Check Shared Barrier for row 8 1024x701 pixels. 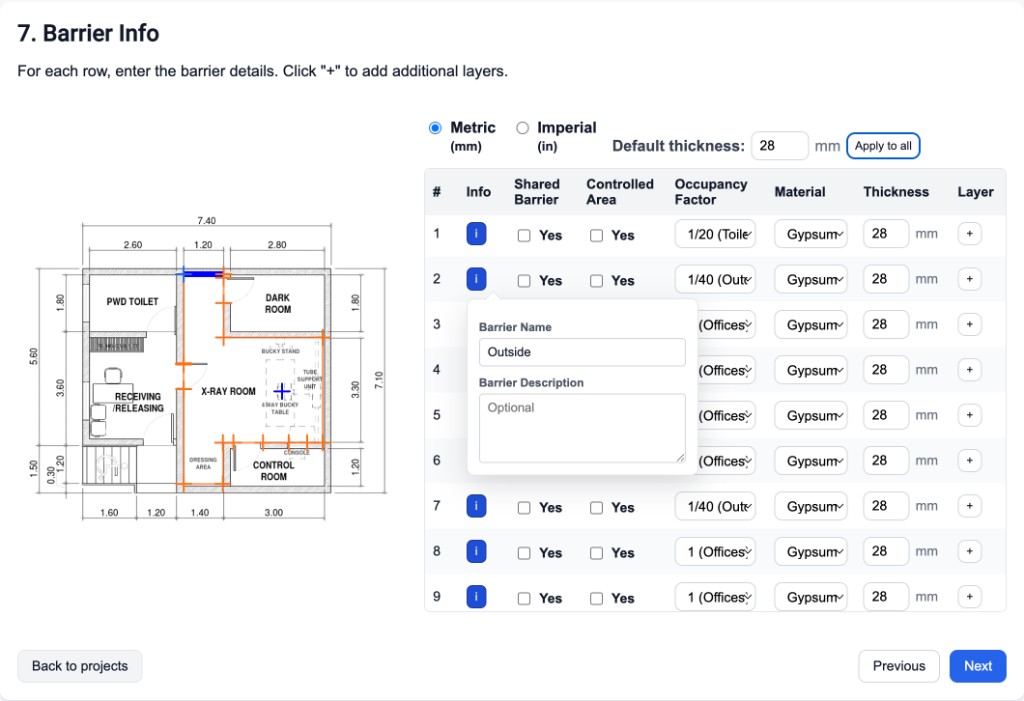(524, 553)
